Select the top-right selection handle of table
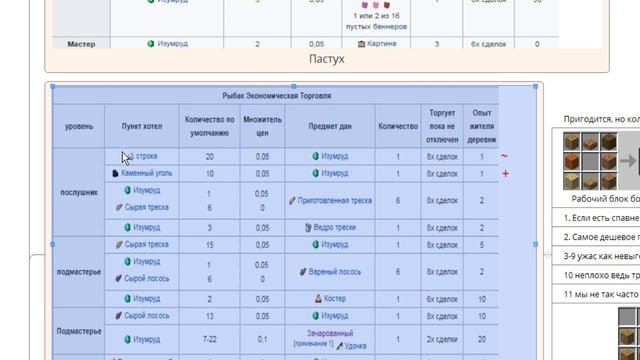 (x=536, y=87)
